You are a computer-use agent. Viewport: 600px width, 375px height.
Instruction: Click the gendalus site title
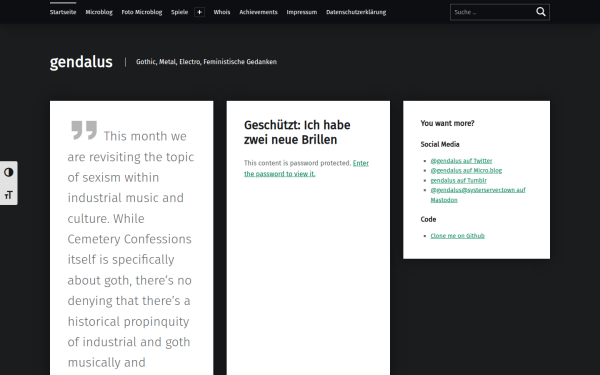(81, 62)
